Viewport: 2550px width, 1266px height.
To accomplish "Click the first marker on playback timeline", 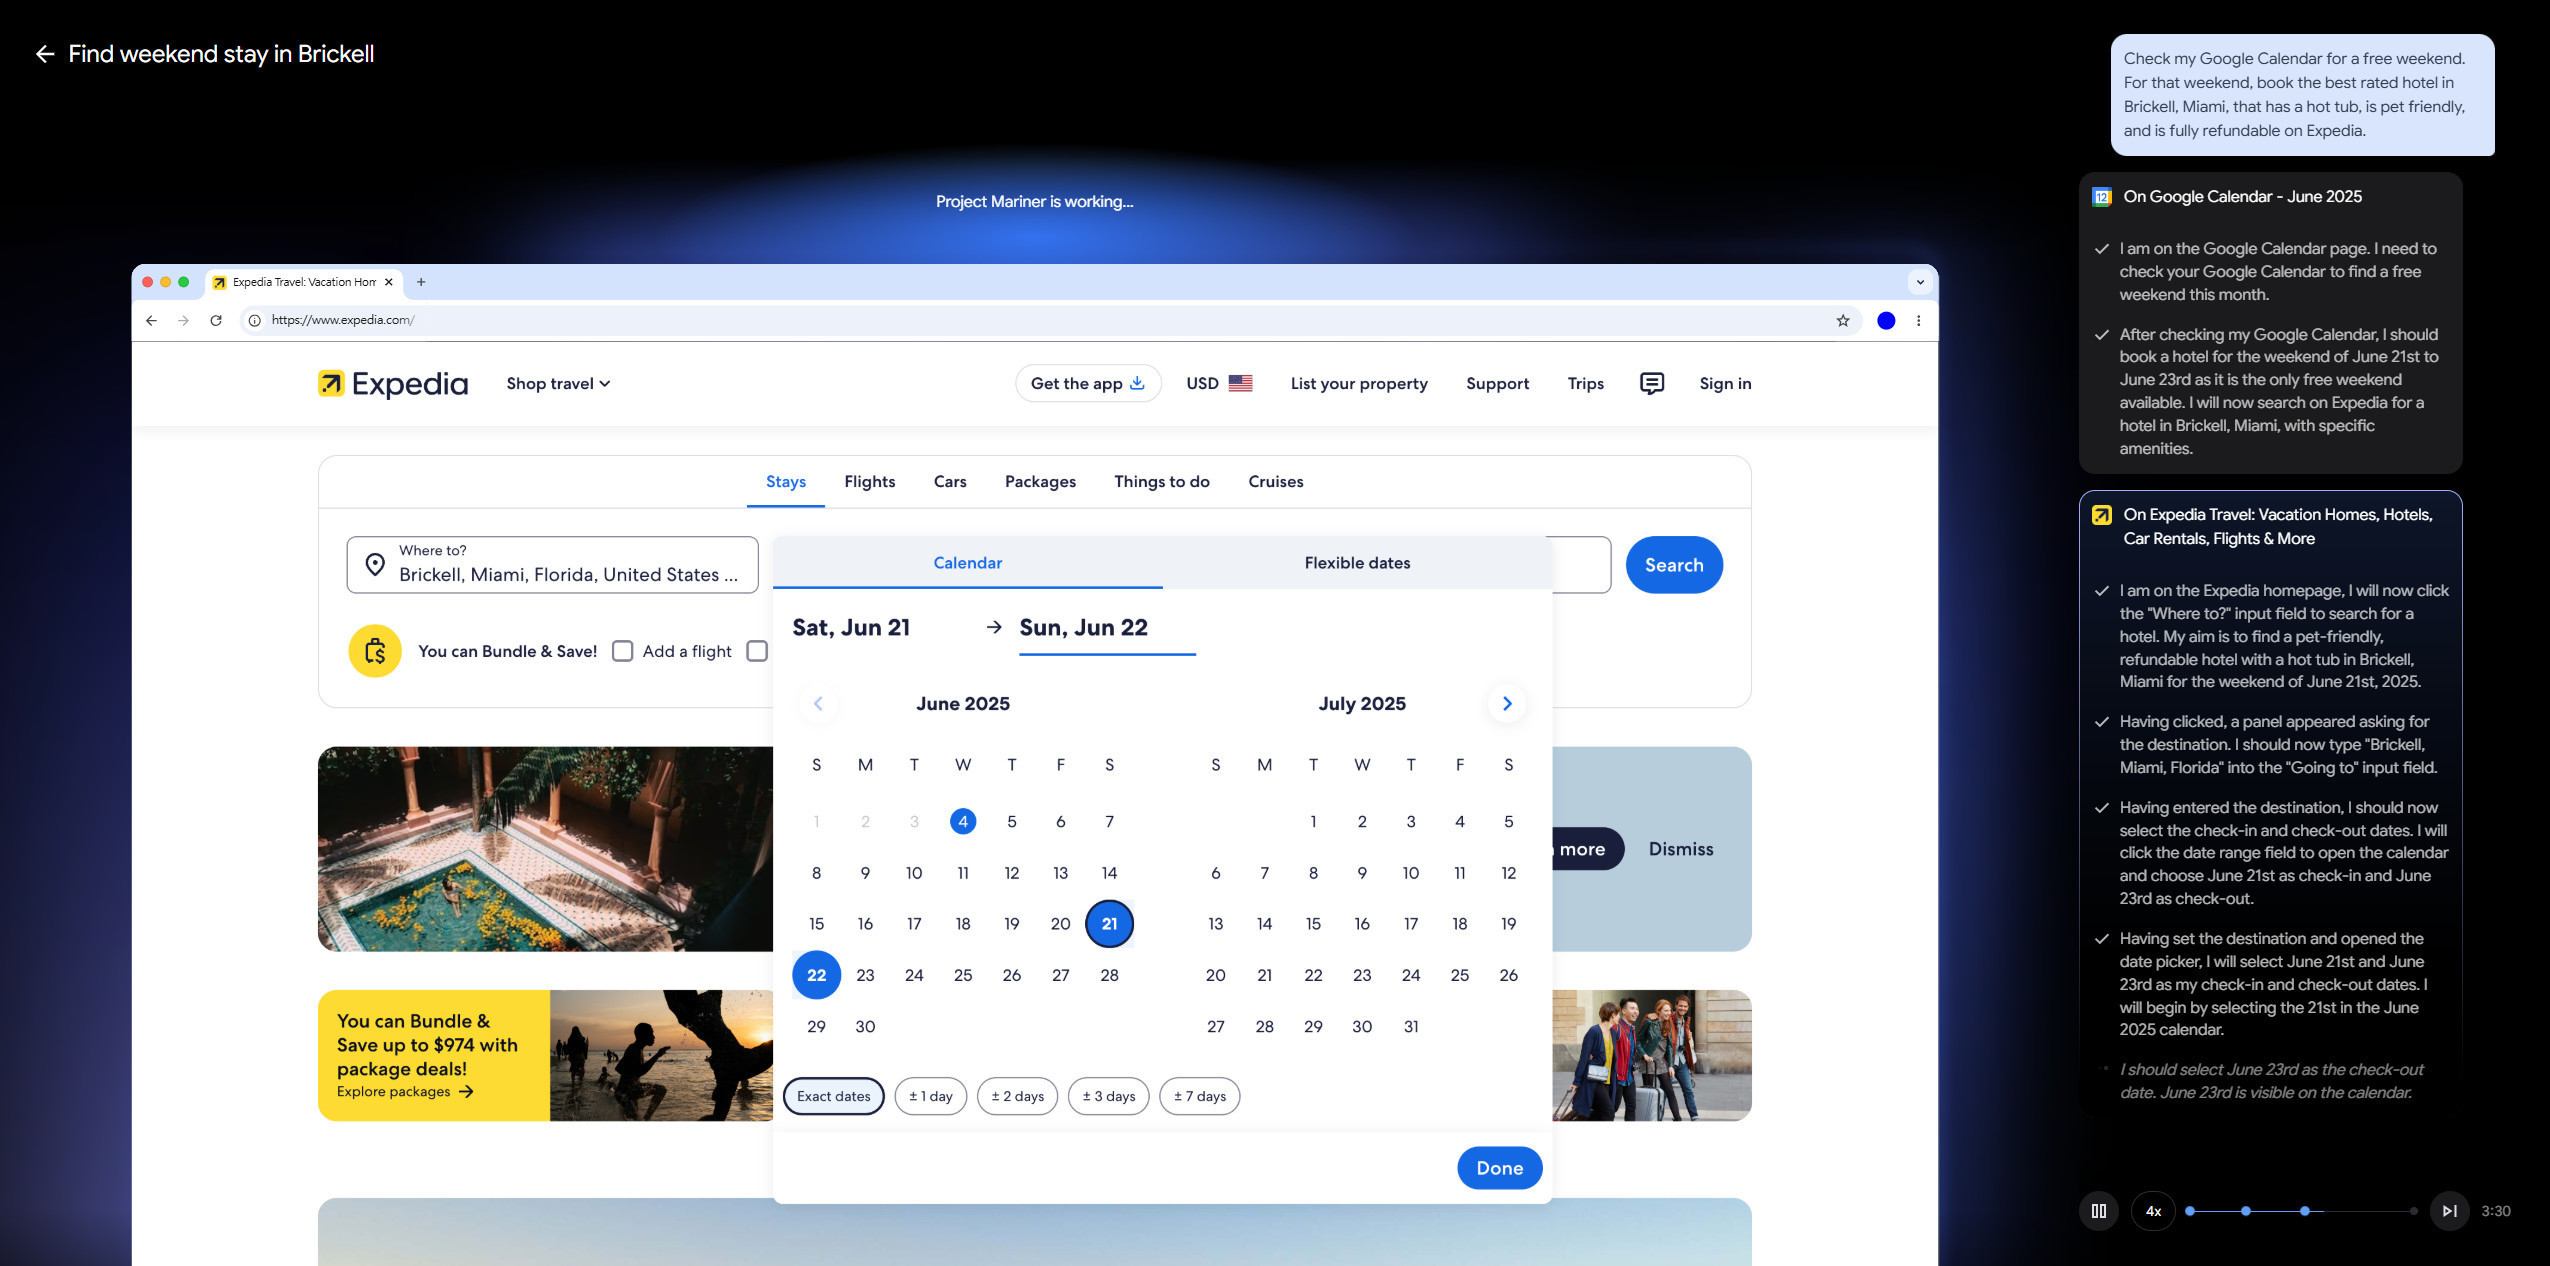I will coord(2190,1211).
